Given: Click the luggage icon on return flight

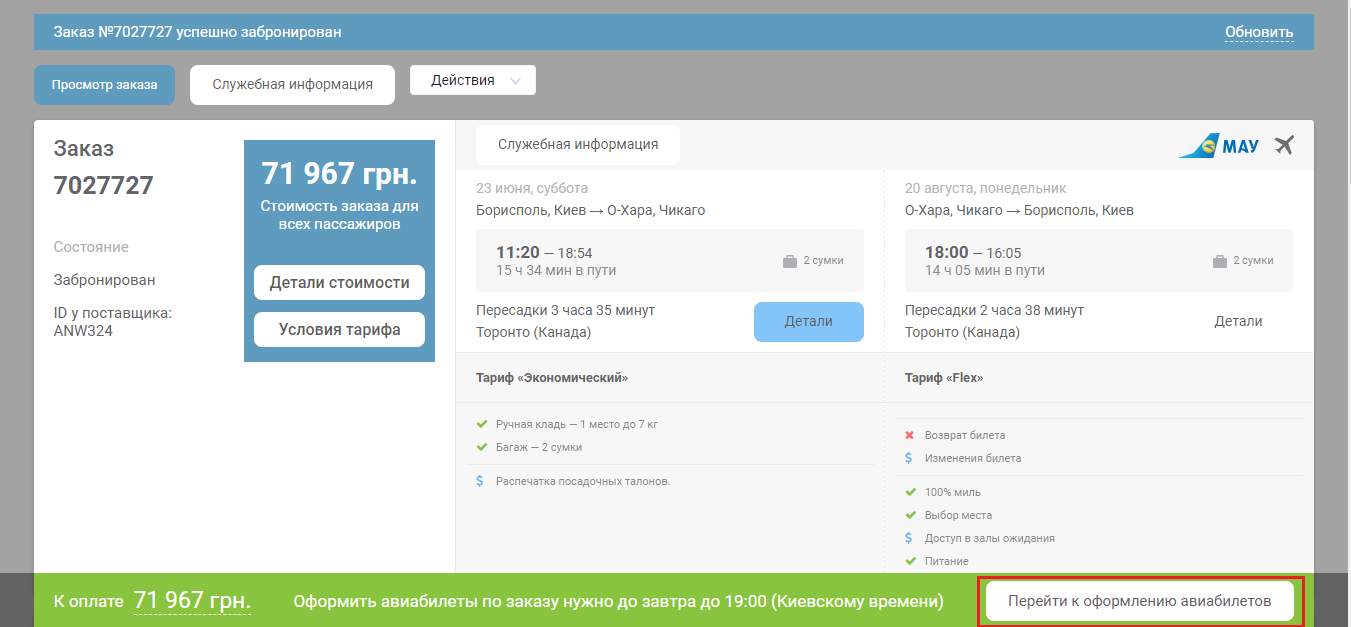Looking at the screenshot, I should coord(1219,261).
